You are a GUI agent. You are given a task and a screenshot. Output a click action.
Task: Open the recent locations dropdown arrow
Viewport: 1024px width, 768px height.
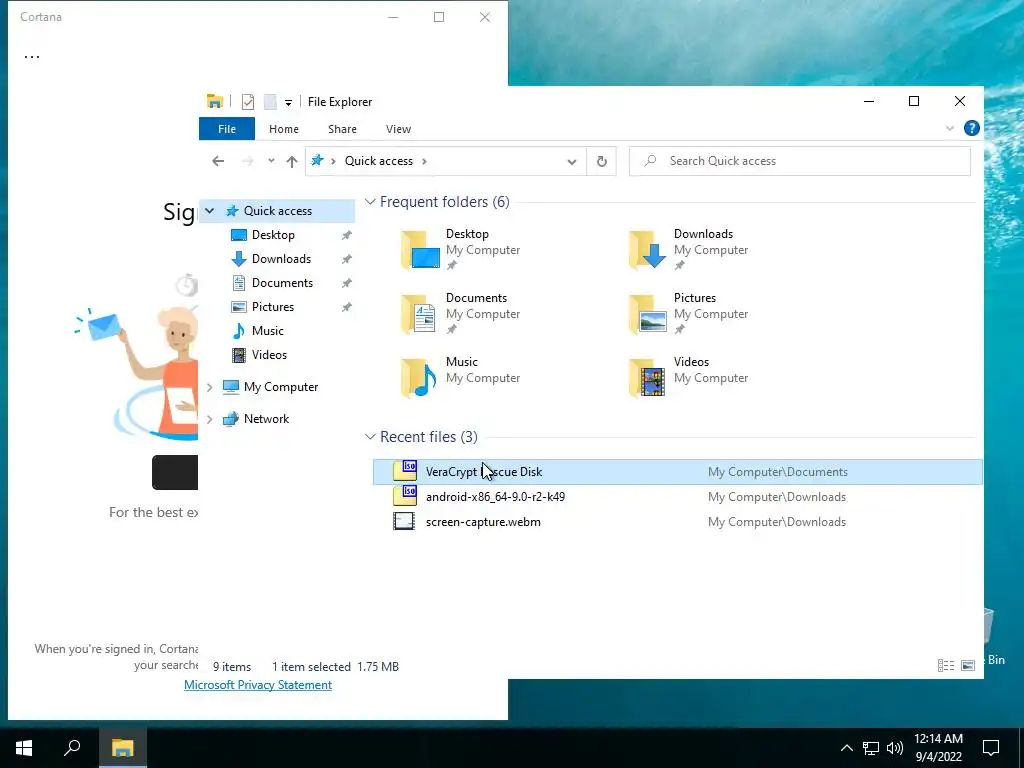click(x=271, y=161)
